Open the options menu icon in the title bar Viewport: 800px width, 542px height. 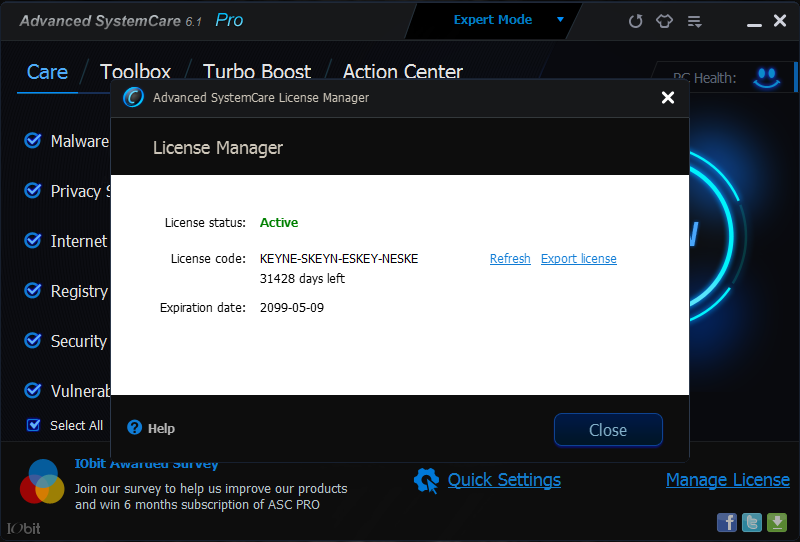(x=694, y=21)
